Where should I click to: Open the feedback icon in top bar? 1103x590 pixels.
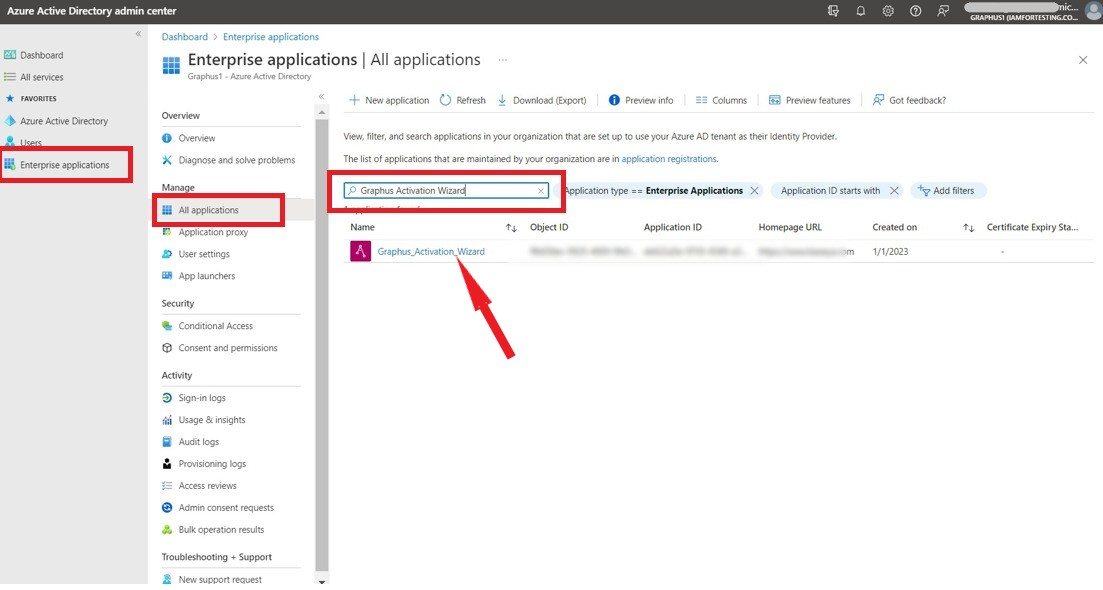tap(943, 11)
